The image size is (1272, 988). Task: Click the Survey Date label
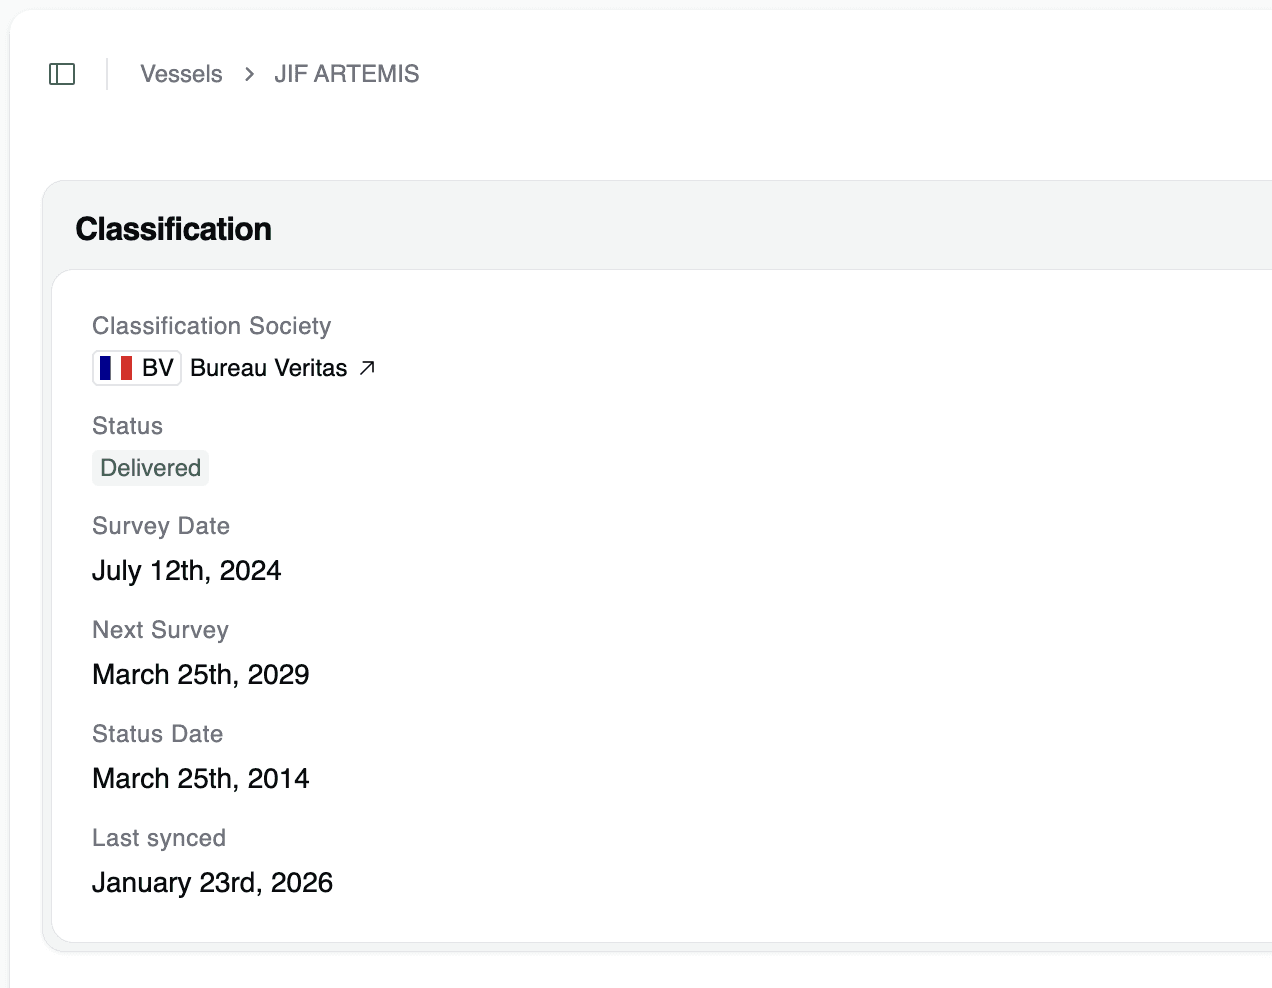pos(161,526)
